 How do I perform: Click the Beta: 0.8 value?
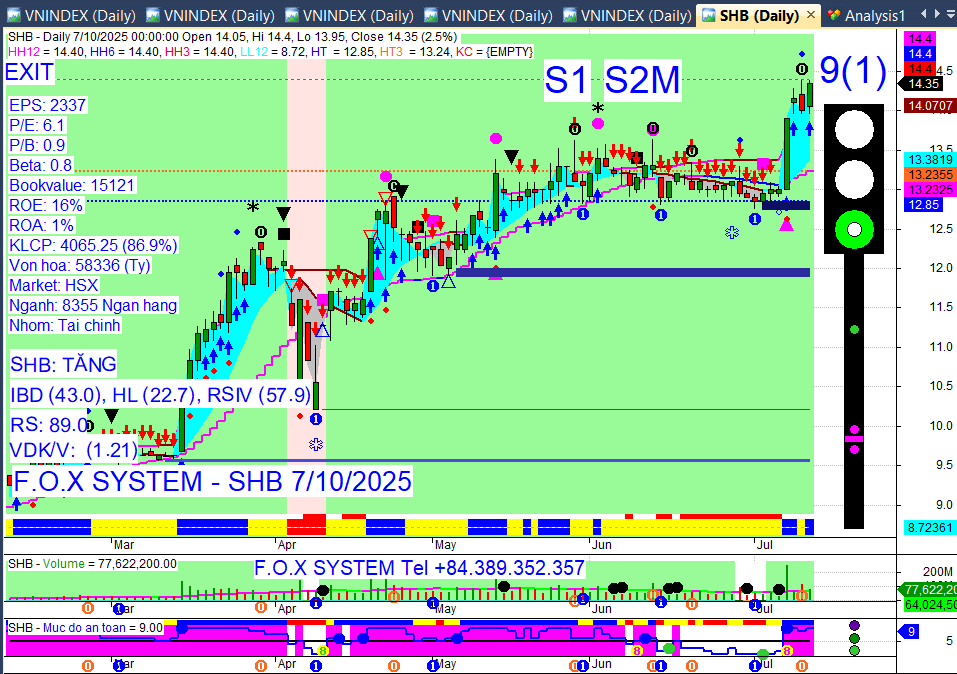tap(40, 165)
